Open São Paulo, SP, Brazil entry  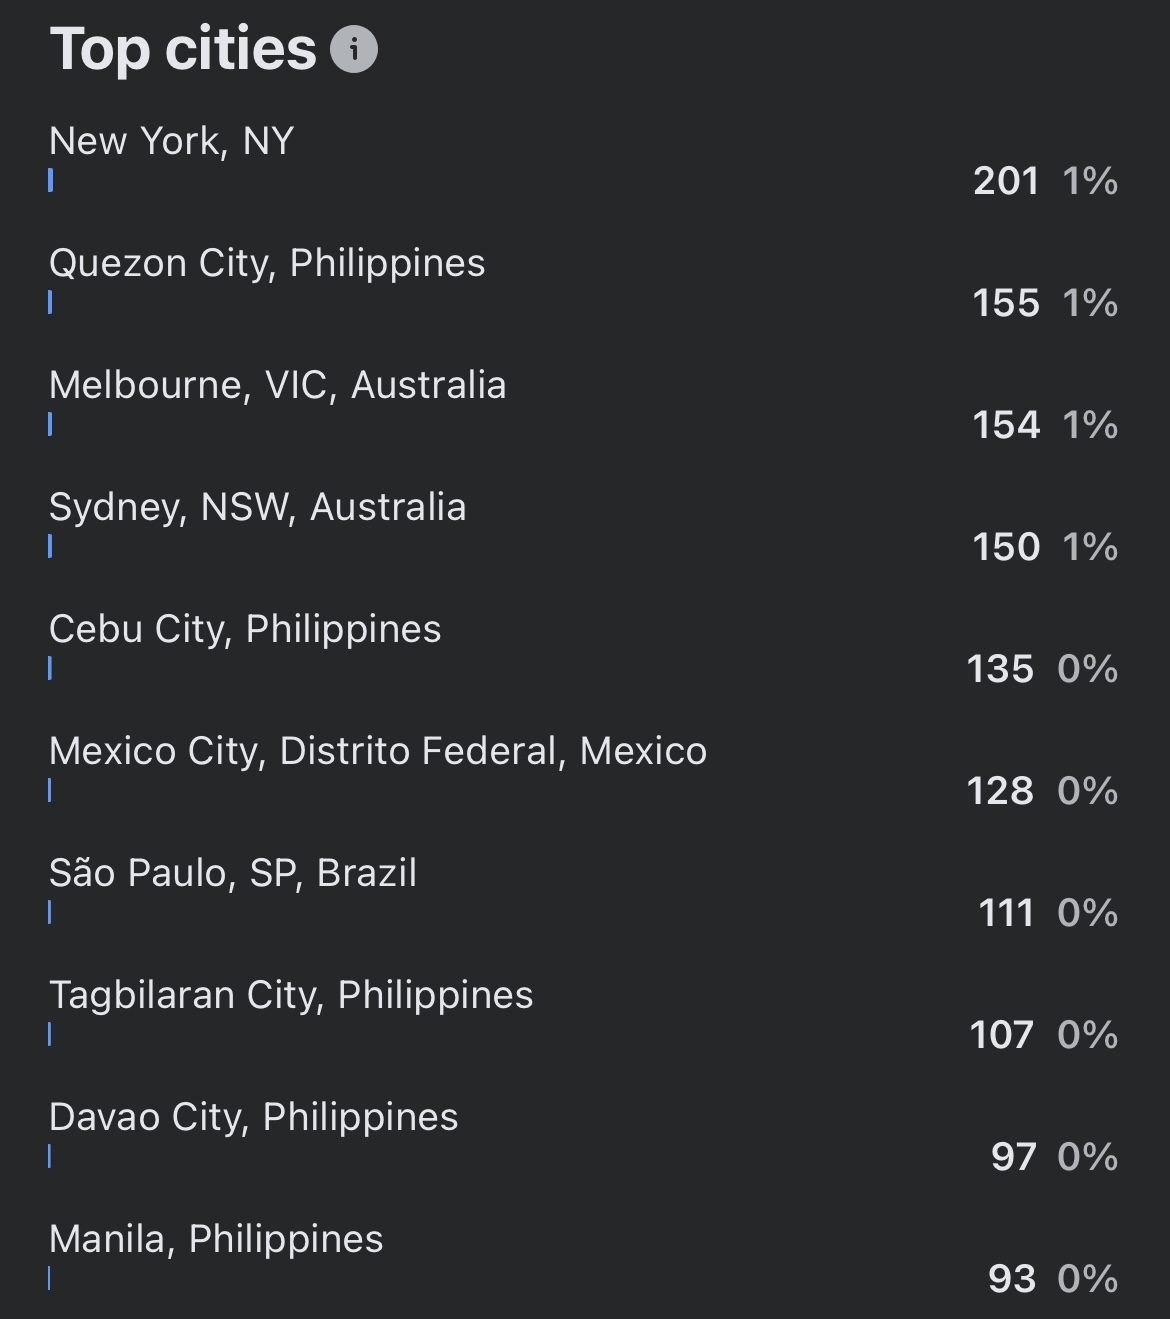tap(233, 873)
